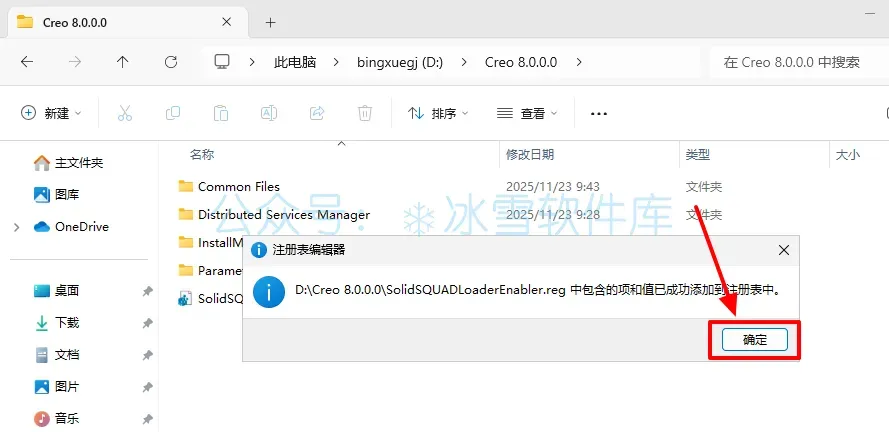Viewport: 889px width, 432px height.
Task: Click the Back navigation arrow
Action: point(27,62)
